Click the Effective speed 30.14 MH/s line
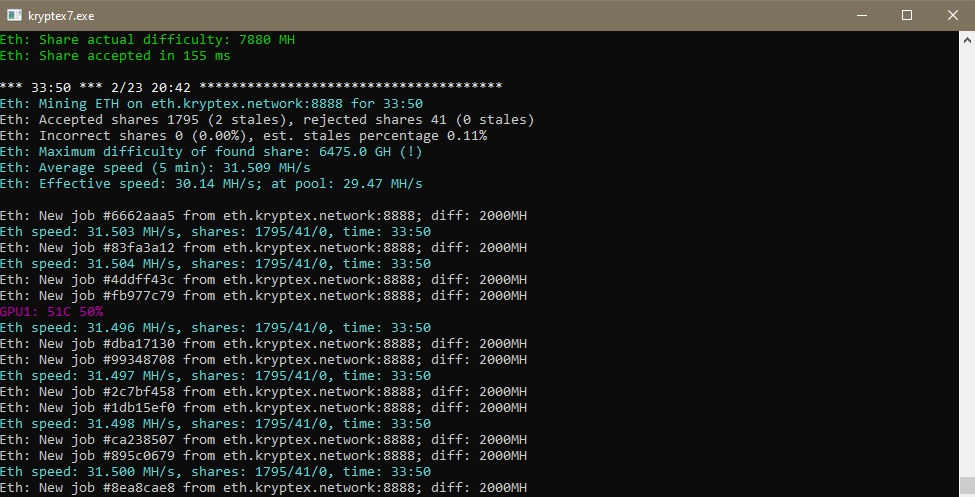The width and height of the screenshot is (975, 497). [211, 183]
